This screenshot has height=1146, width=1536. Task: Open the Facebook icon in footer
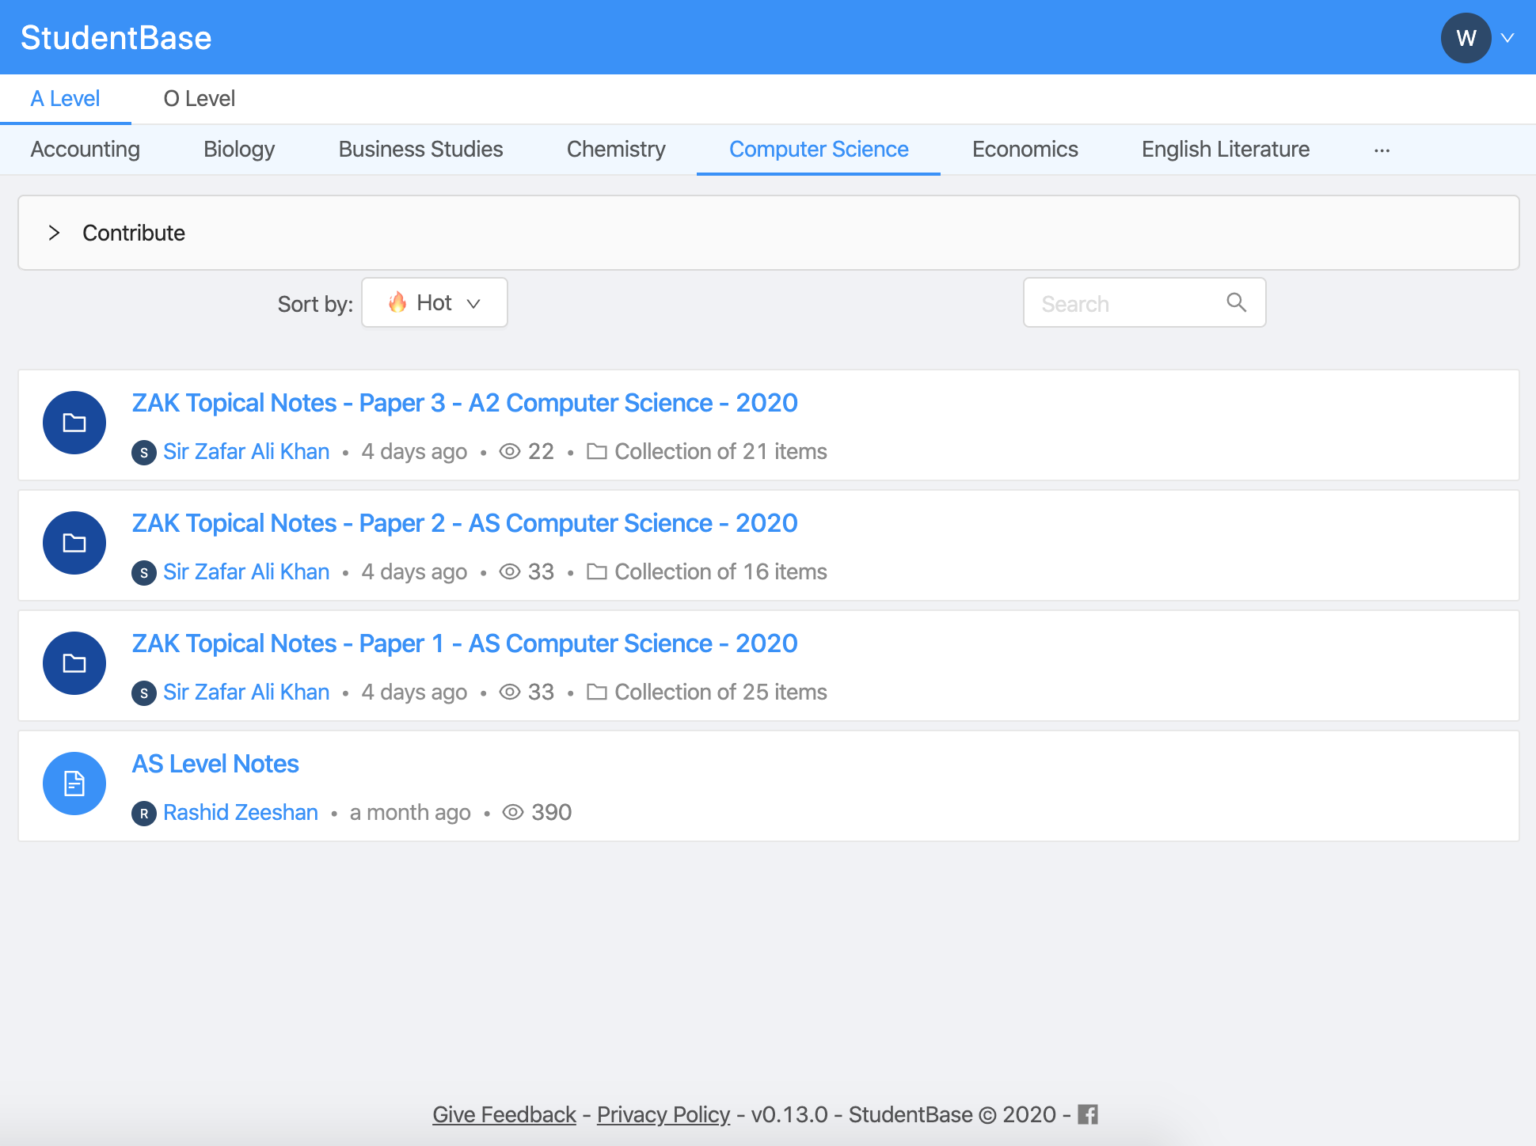pos(1088,1114)
